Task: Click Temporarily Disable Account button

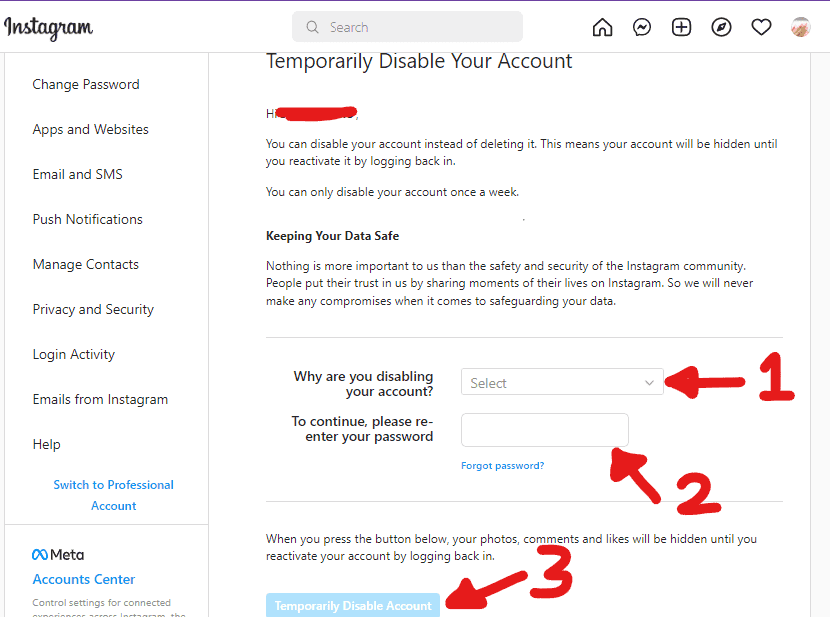Action: pos(353,605)
